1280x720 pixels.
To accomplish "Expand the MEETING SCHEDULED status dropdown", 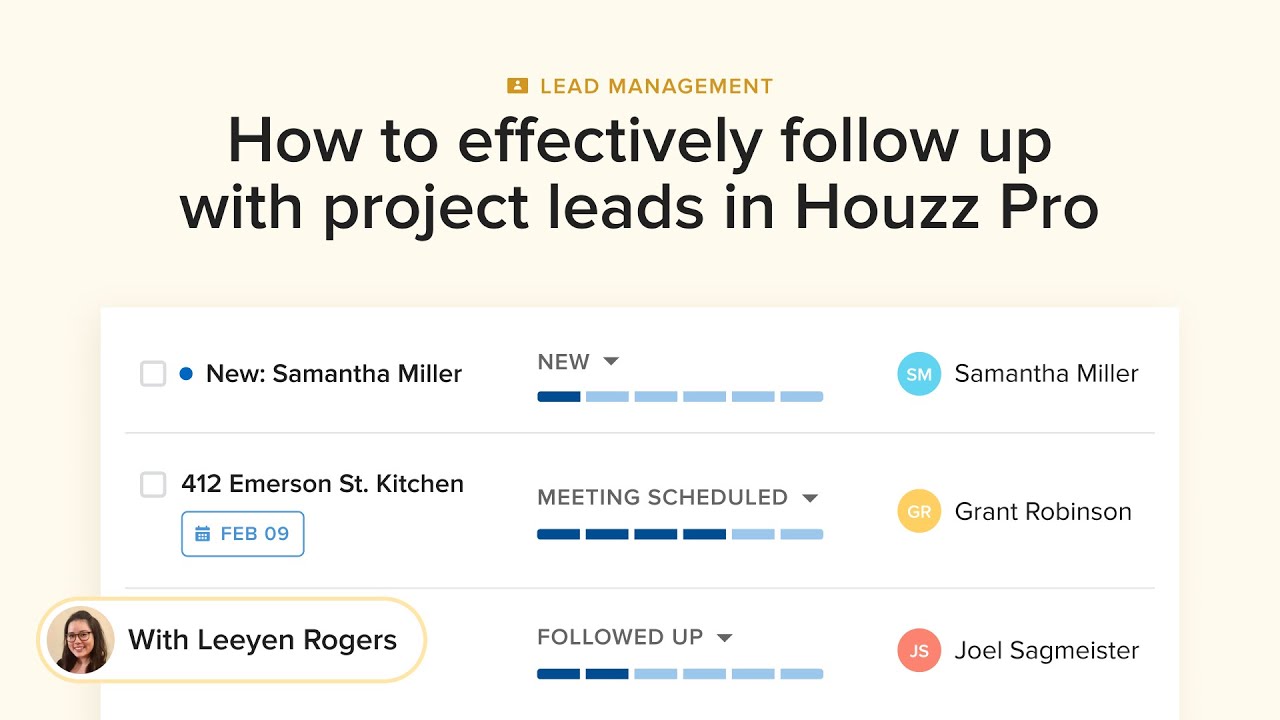I will point(810,497).
